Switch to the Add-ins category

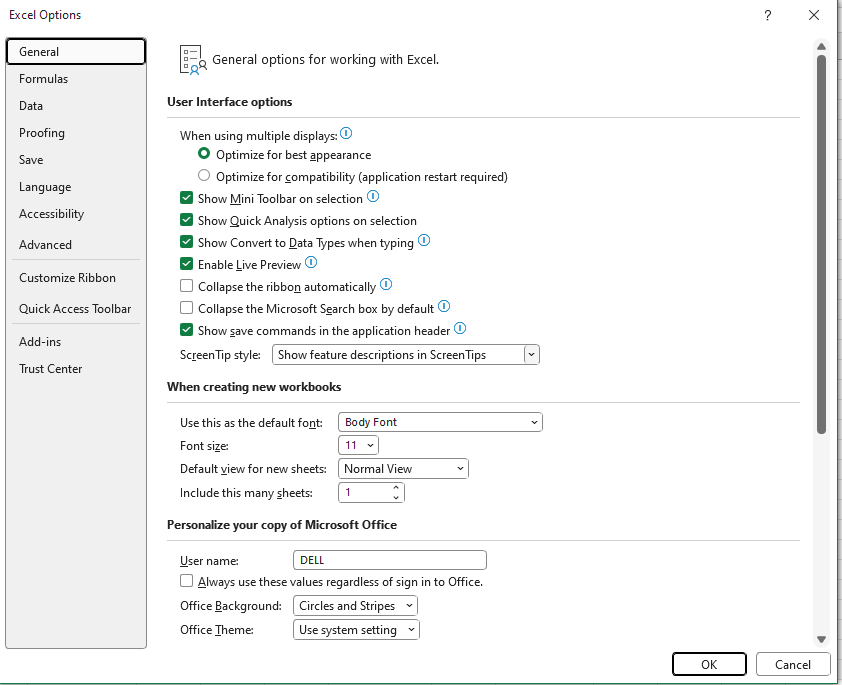point(76,342)
